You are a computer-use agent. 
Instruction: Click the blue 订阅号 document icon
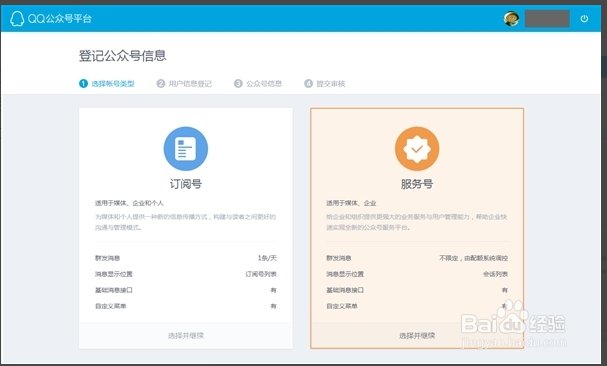tap(186, 149)
